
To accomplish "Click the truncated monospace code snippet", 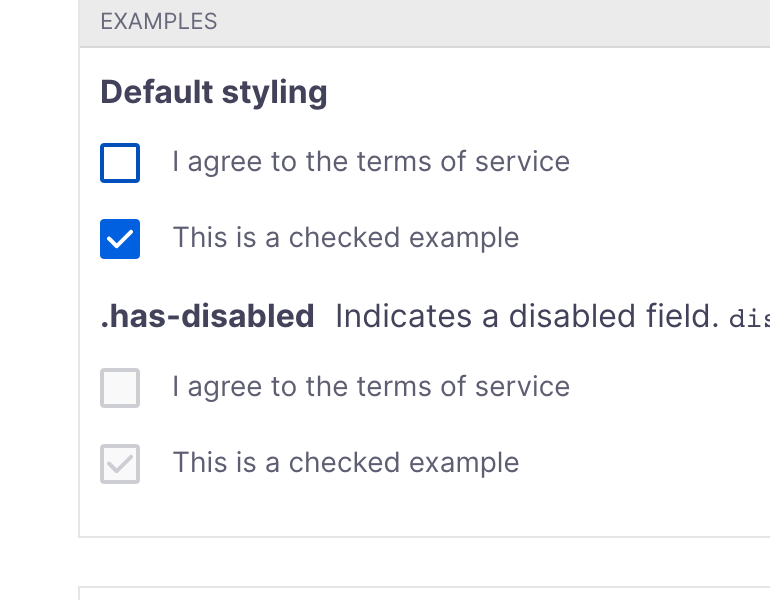I will pyautogui.click(x=750, y=319).
